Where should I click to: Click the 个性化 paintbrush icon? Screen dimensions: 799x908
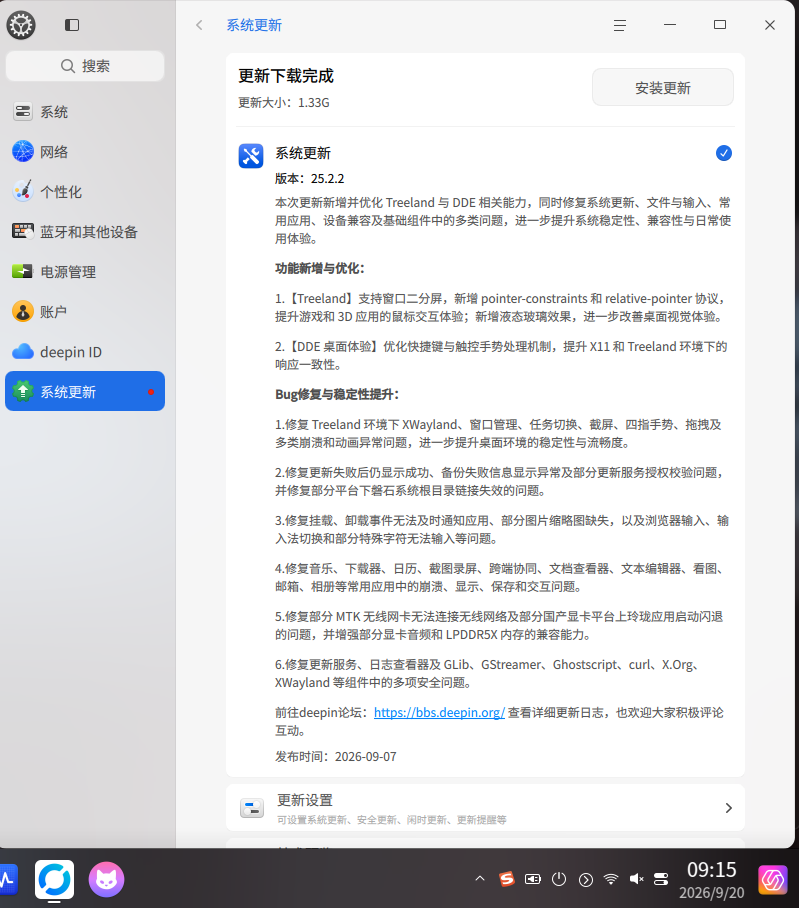tap(23, 191)
